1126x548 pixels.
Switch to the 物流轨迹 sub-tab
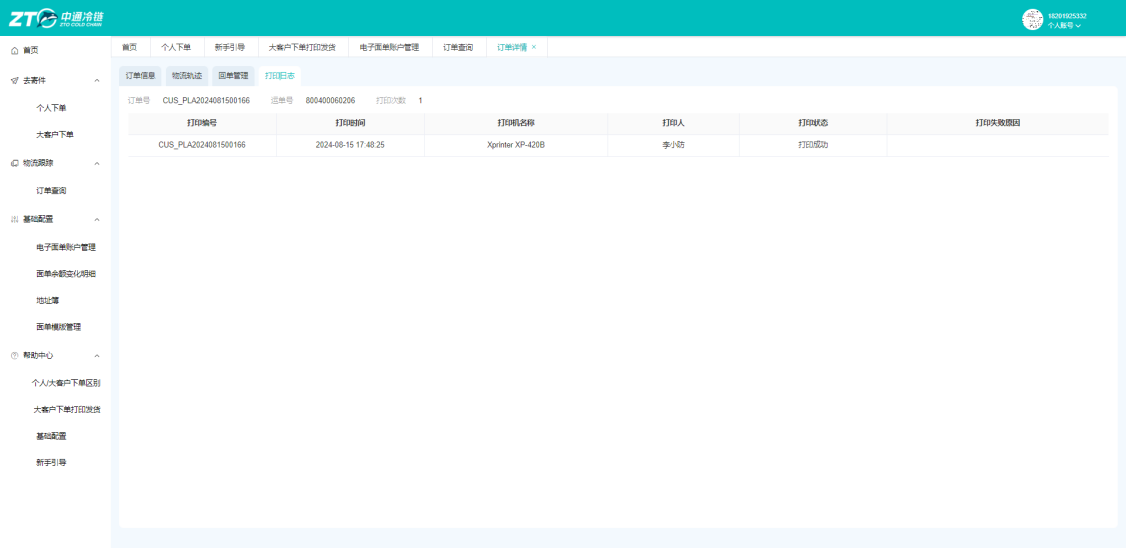pyautogui.click(x=187, y=75)
